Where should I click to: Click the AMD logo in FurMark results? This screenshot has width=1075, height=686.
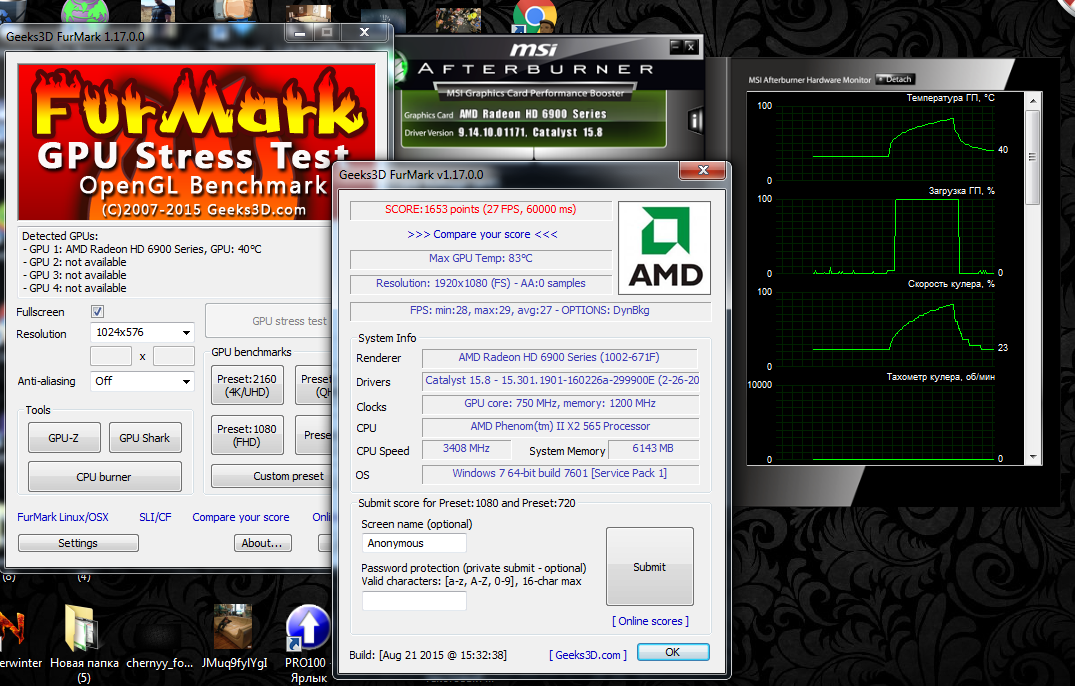[x=664, y=247]
